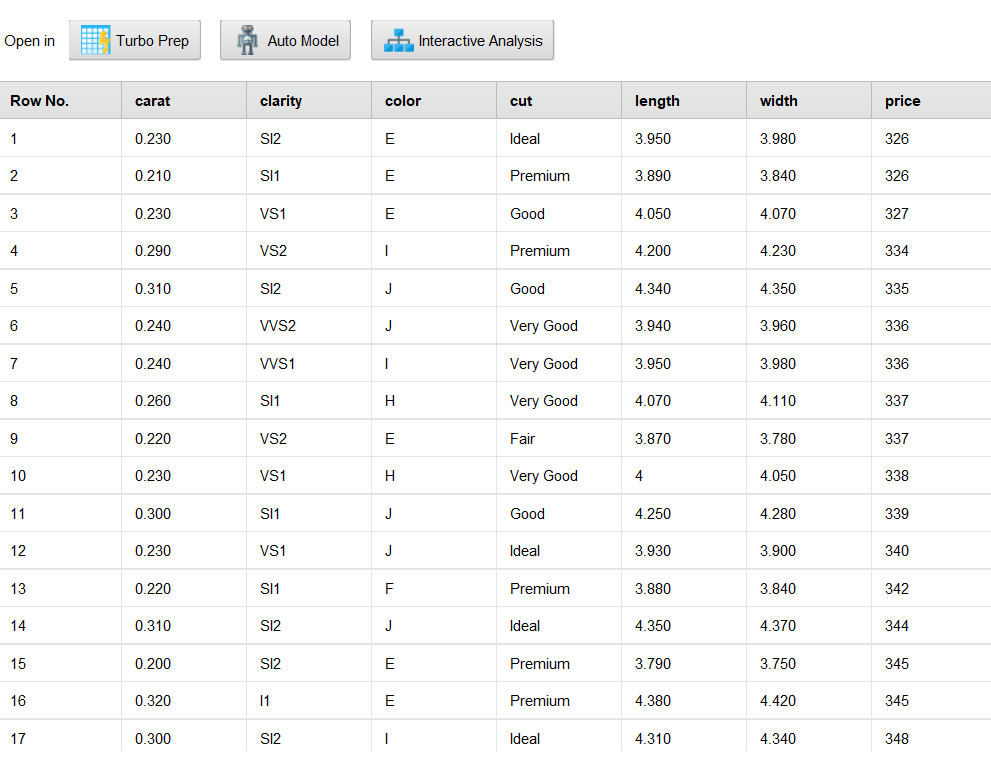The height and width of the screenshot is (760, 991).
Task: Select price 340 cell
Action: tap(932, 551)
